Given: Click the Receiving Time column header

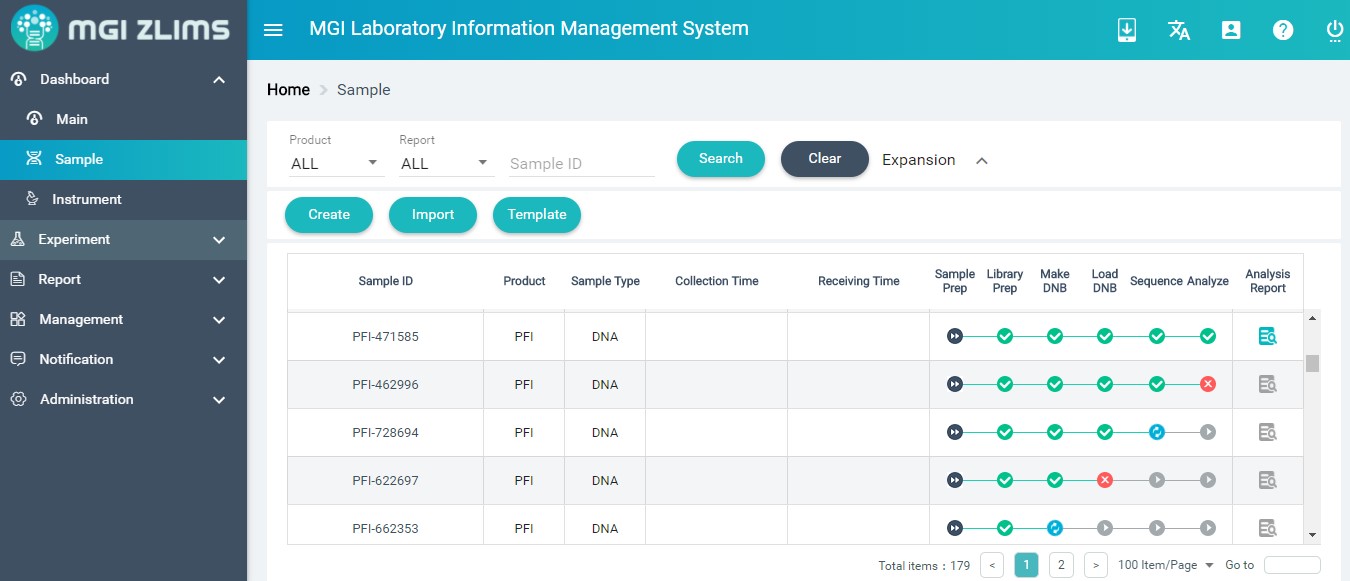Looking at the screenshot, I should click(x=859, y=281).
